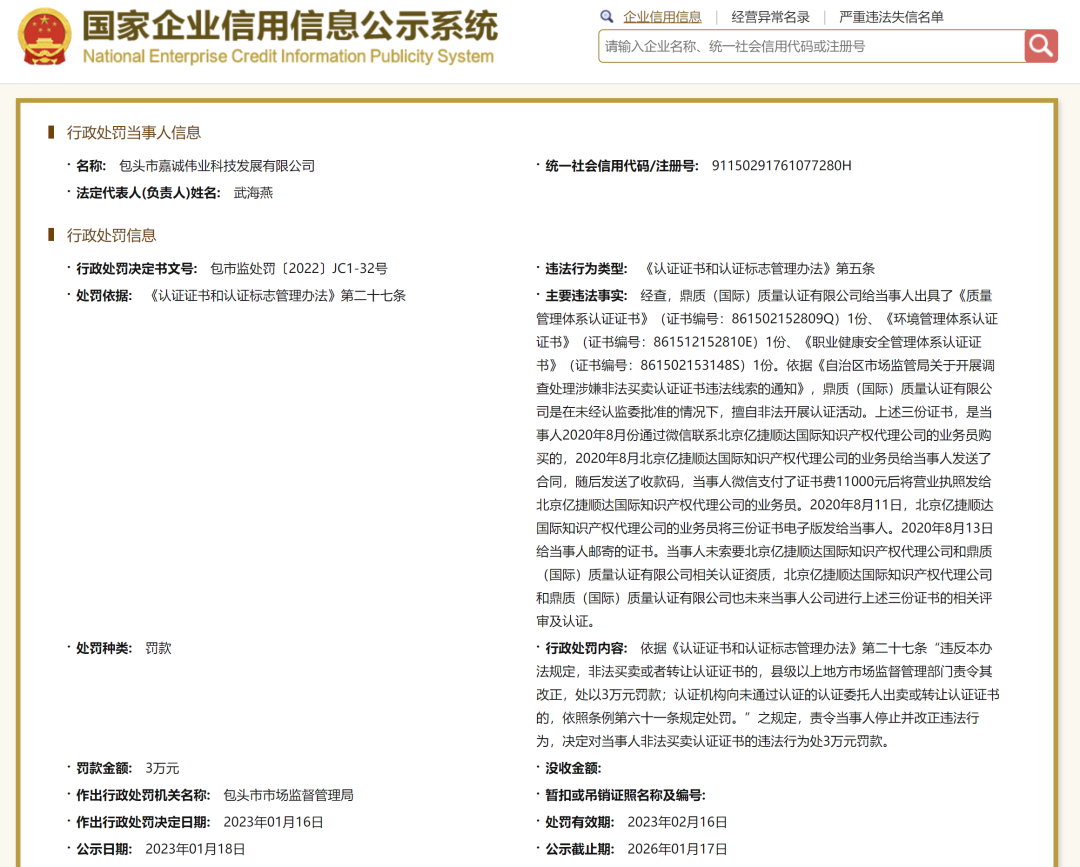Click publication date 2023年01月18日

point(195,849)
